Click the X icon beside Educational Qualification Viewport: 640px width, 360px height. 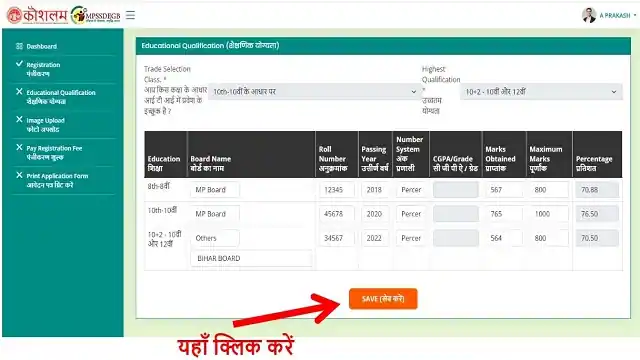tap(19, 91)
